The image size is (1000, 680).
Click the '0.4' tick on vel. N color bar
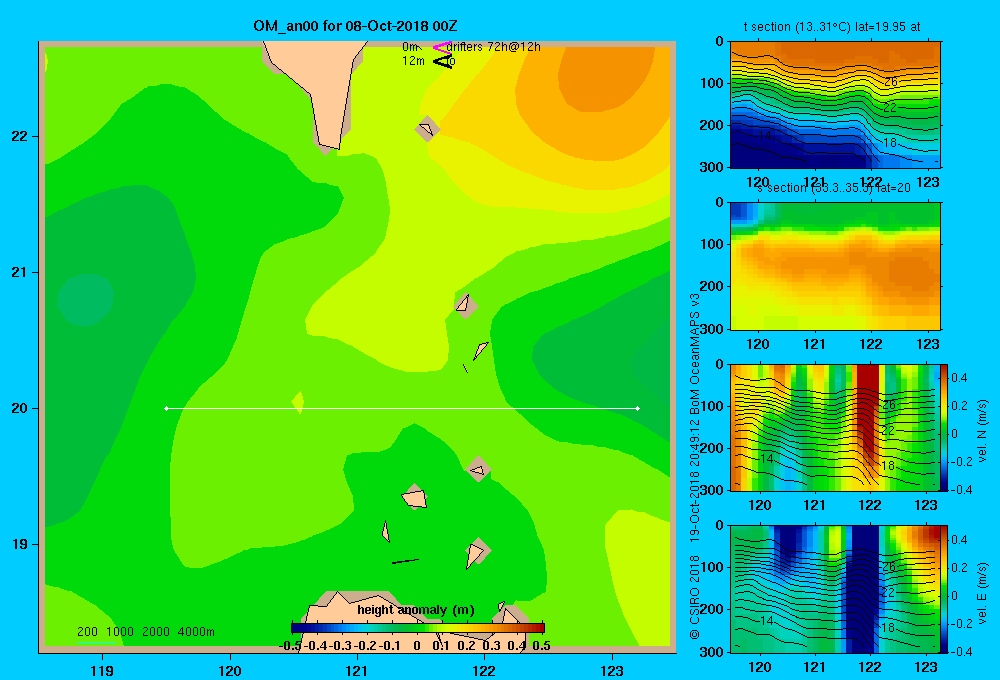pos(959,378)
